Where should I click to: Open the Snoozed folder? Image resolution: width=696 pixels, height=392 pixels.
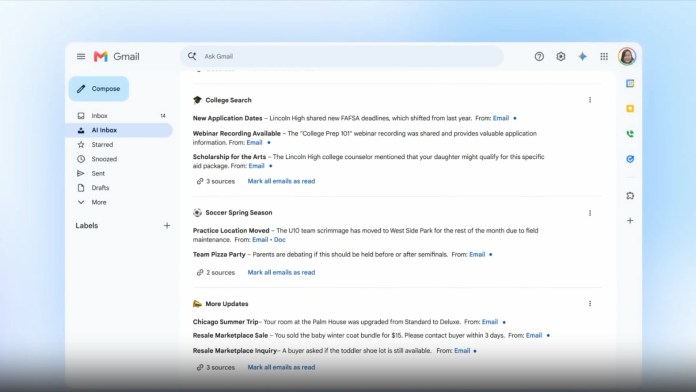pyautogui.click(x=119, y=159)
